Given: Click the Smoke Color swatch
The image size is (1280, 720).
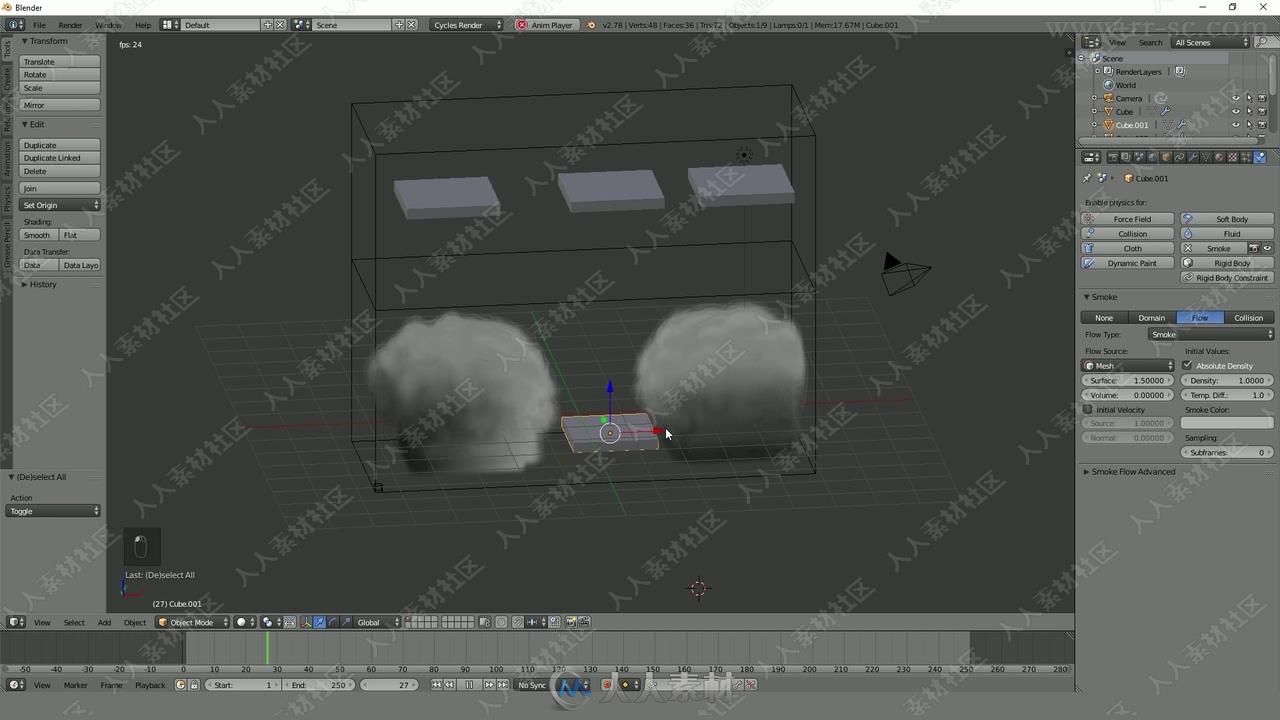Looking at the screenshot, I should (1227, 423).
